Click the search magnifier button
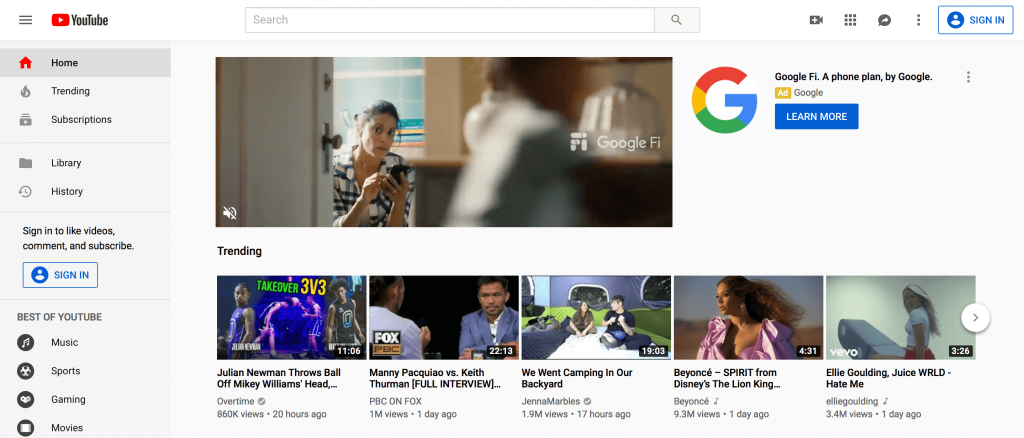 [x=677, y=20]
